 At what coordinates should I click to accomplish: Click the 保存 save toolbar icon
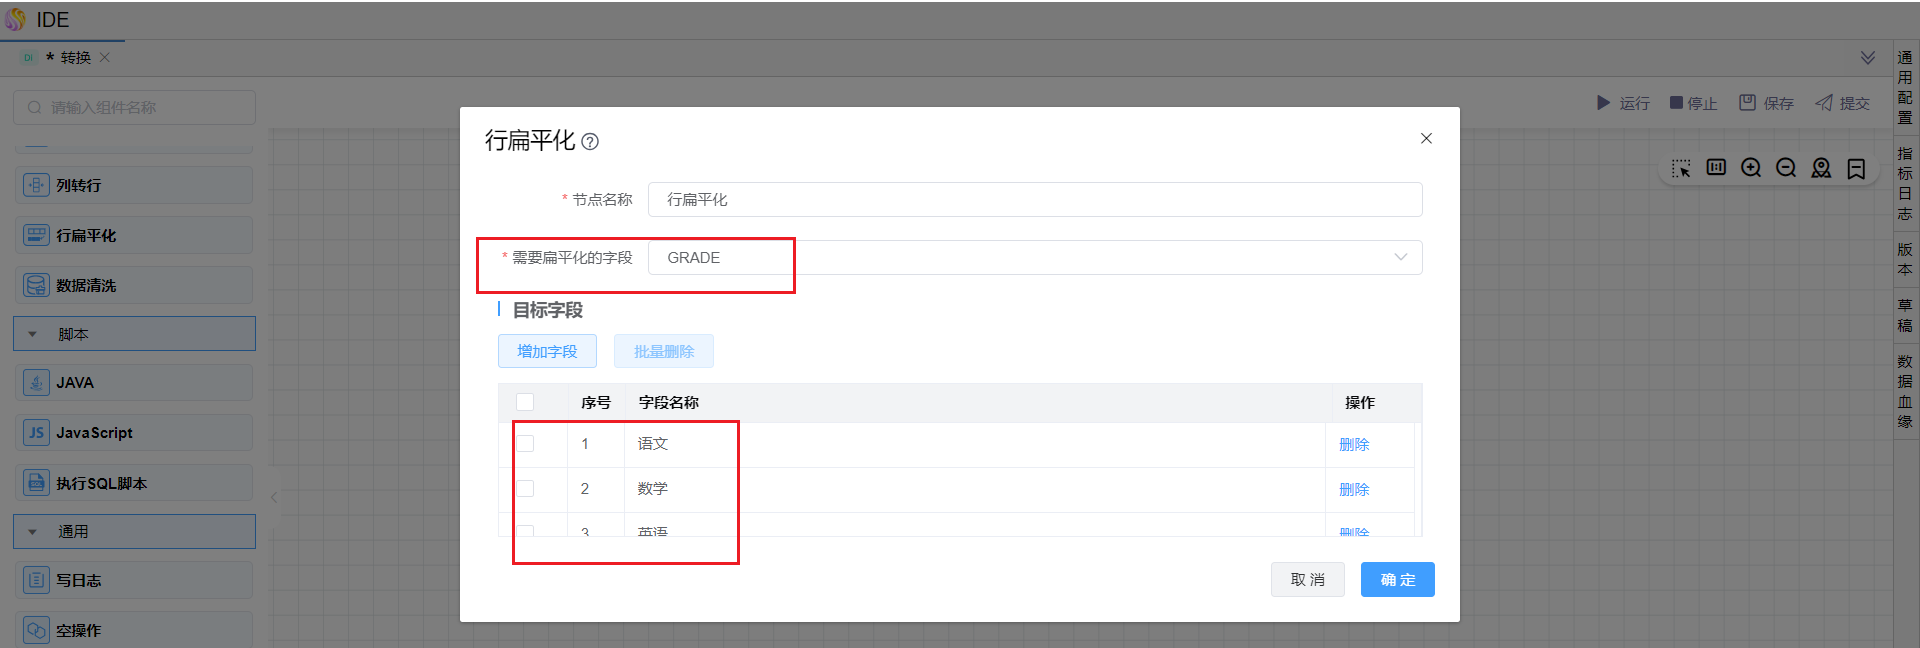click(x=1747, y=103)
